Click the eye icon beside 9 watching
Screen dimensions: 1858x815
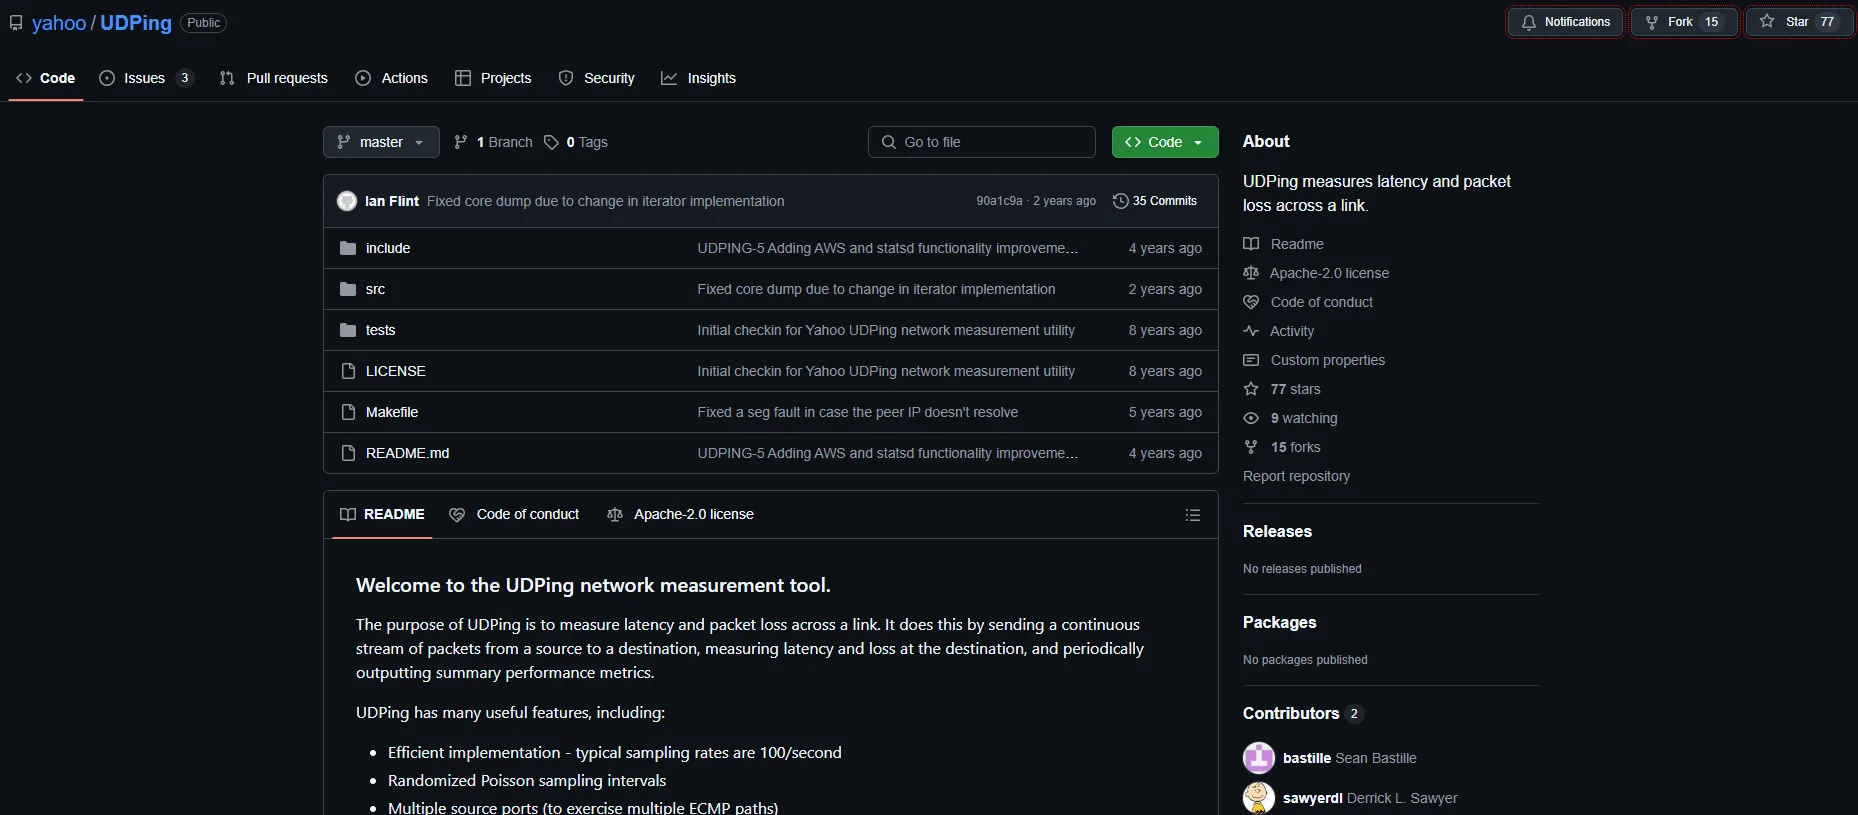coord(1251,418)
